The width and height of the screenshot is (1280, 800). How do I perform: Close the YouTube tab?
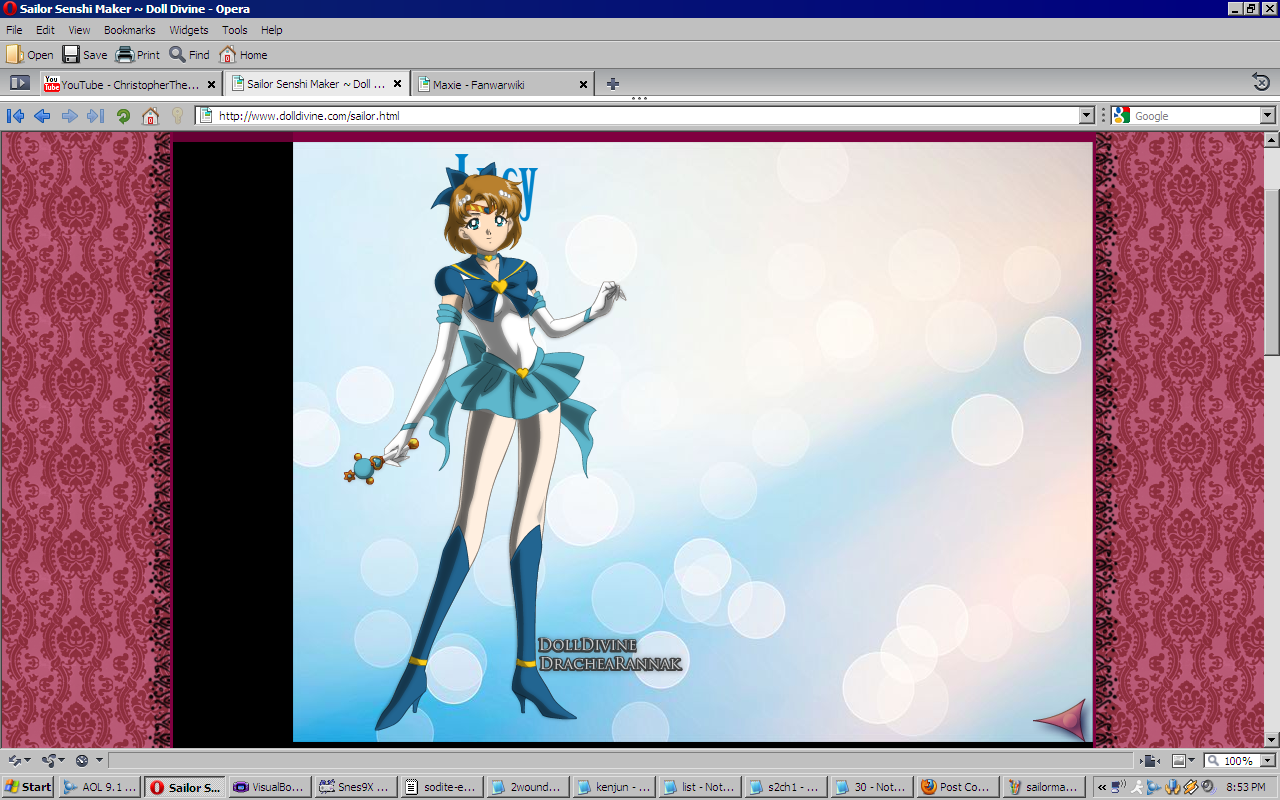coord(211,85)
